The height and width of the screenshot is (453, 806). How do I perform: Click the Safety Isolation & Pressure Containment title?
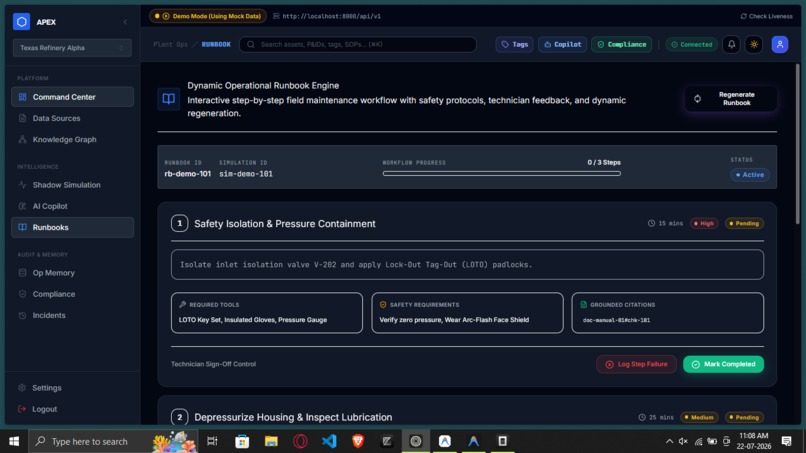[285, 224]
